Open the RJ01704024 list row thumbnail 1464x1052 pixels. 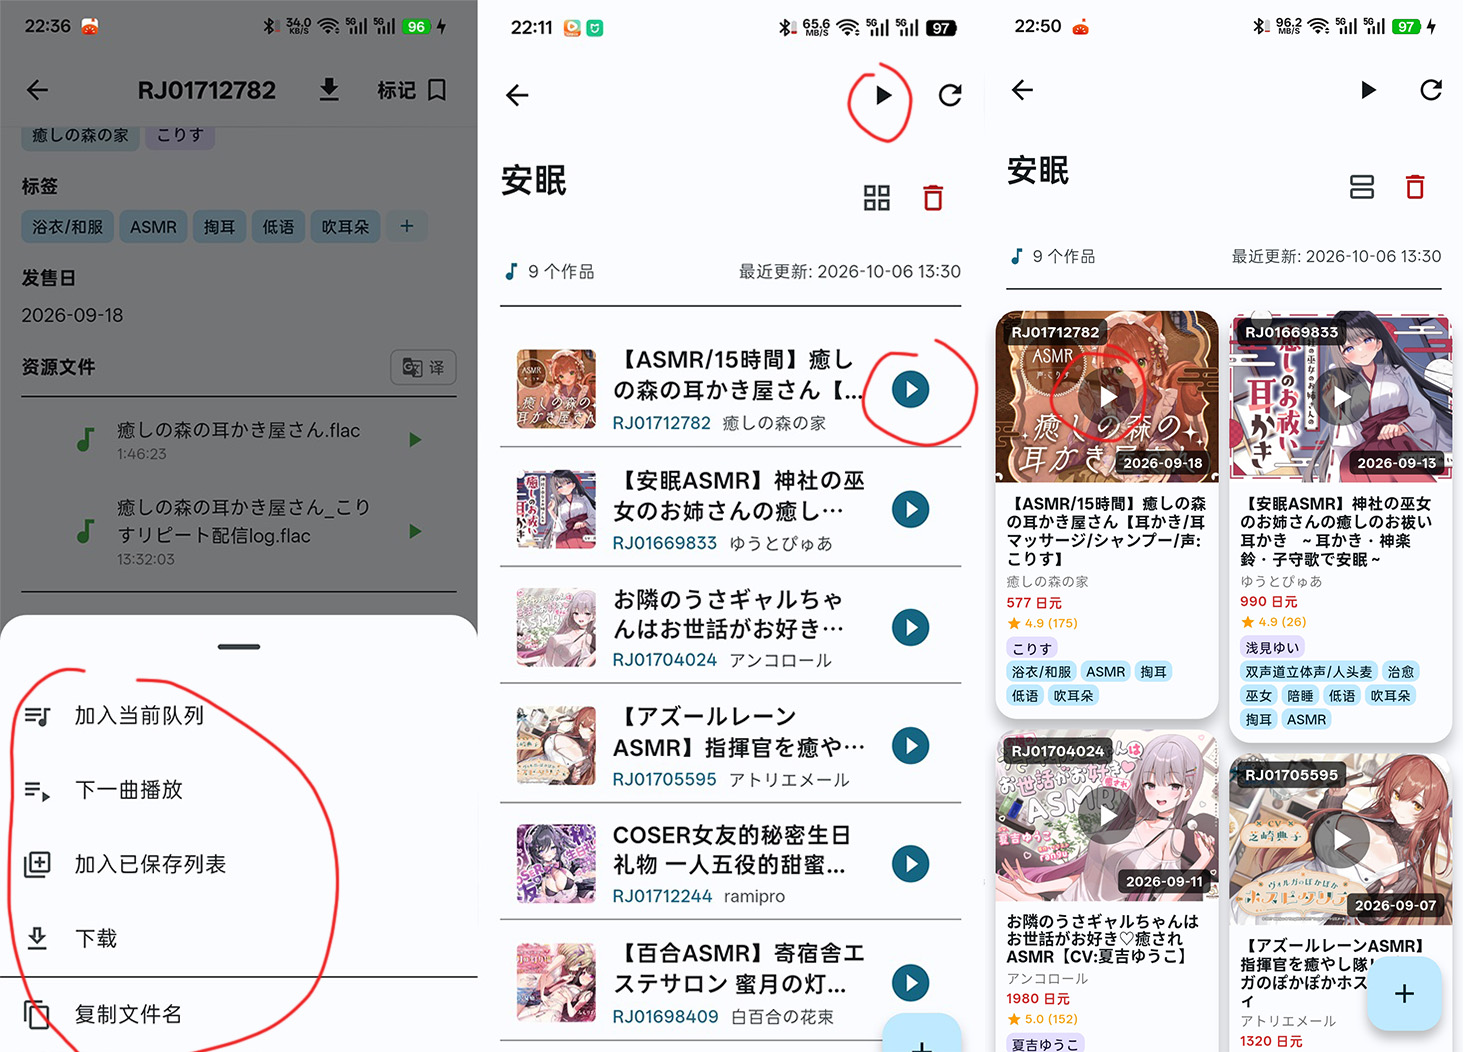556,627
